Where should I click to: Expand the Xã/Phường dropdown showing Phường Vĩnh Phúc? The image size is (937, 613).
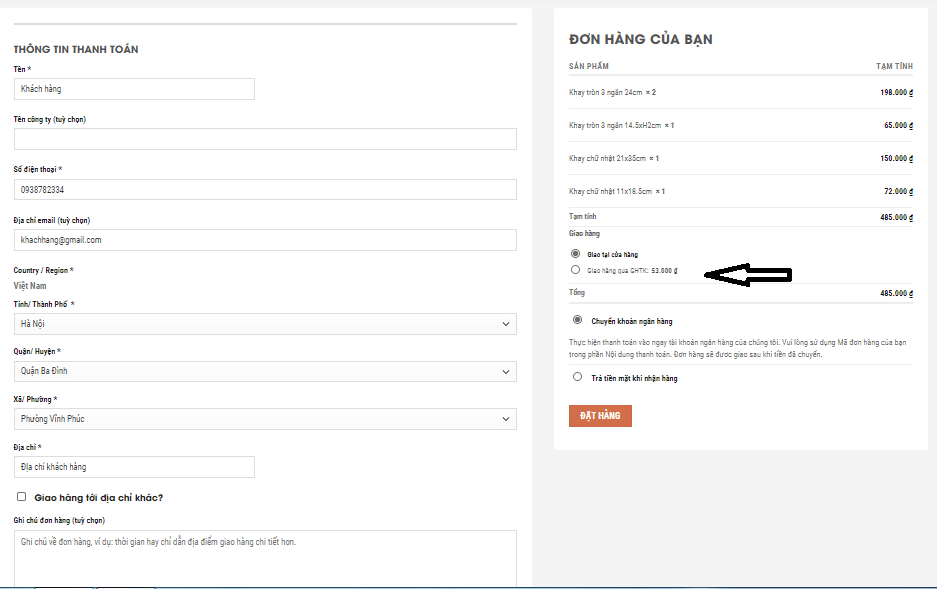(265, 419)
